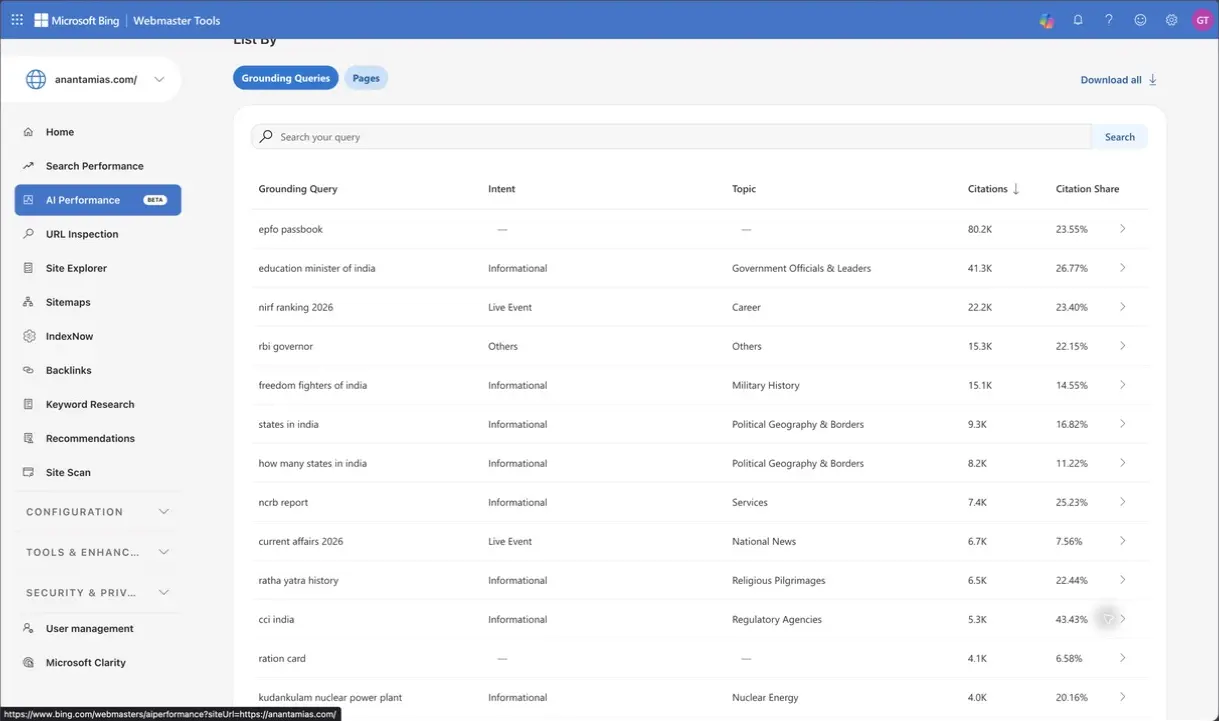Expand the ncrb report row chevron

[1122, 502]
